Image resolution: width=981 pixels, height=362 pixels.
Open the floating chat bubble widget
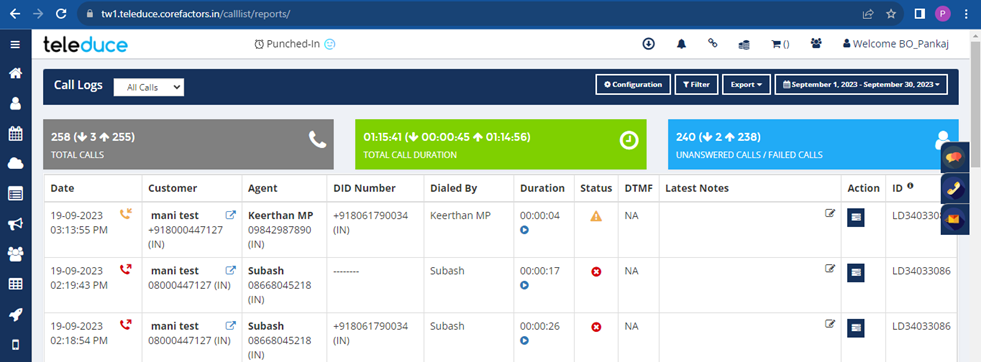tap(954, 158)
